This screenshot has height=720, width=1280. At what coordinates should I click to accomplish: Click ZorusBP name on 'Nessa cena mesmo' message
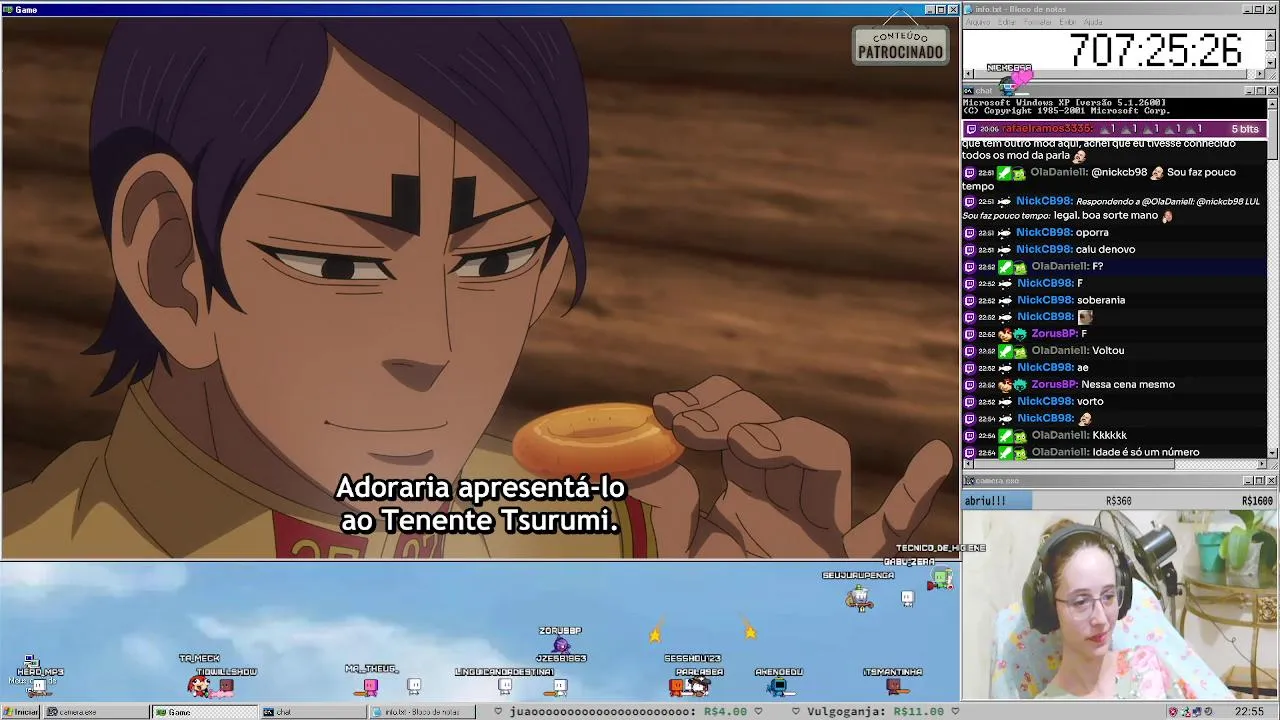[1054, 384]
